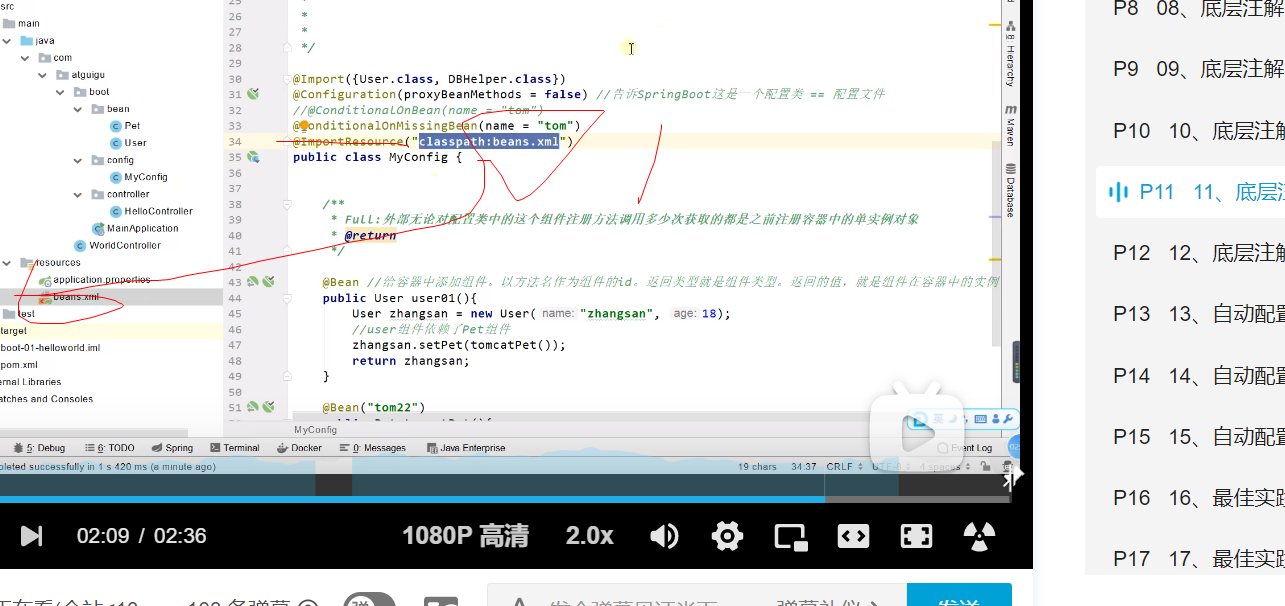Open the 1080P 高清 quality menu
The height and width of the screenshot is (606, 1285).
tap(465, 536)
